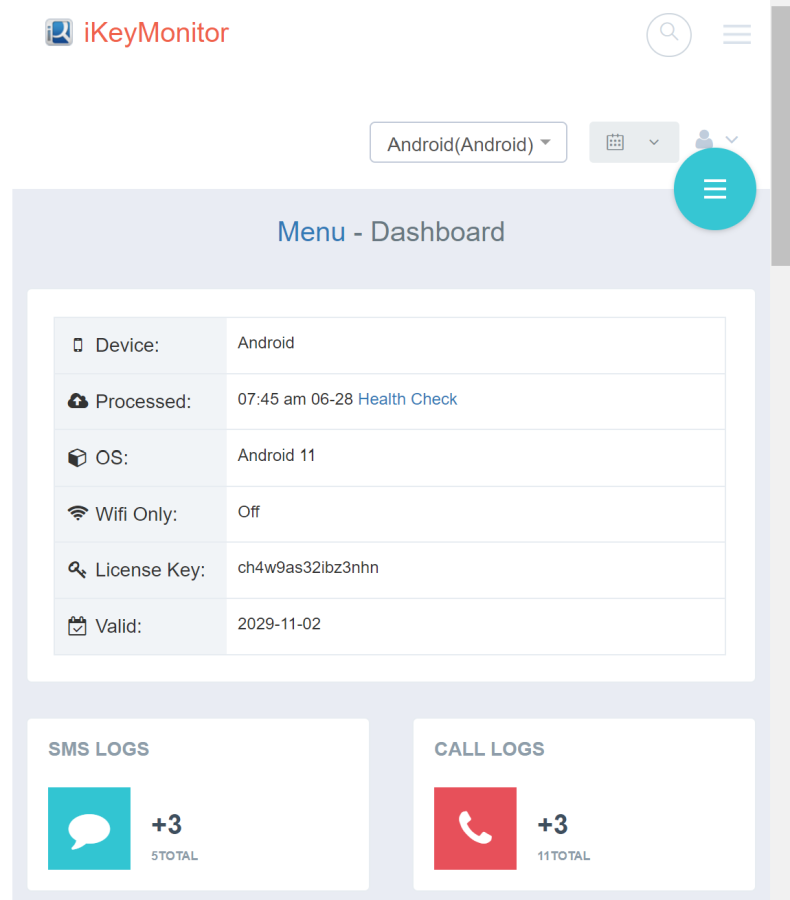Click the Valid calendar check icon
The height and width of the screenshot is (900, 790).
[77, 626]
